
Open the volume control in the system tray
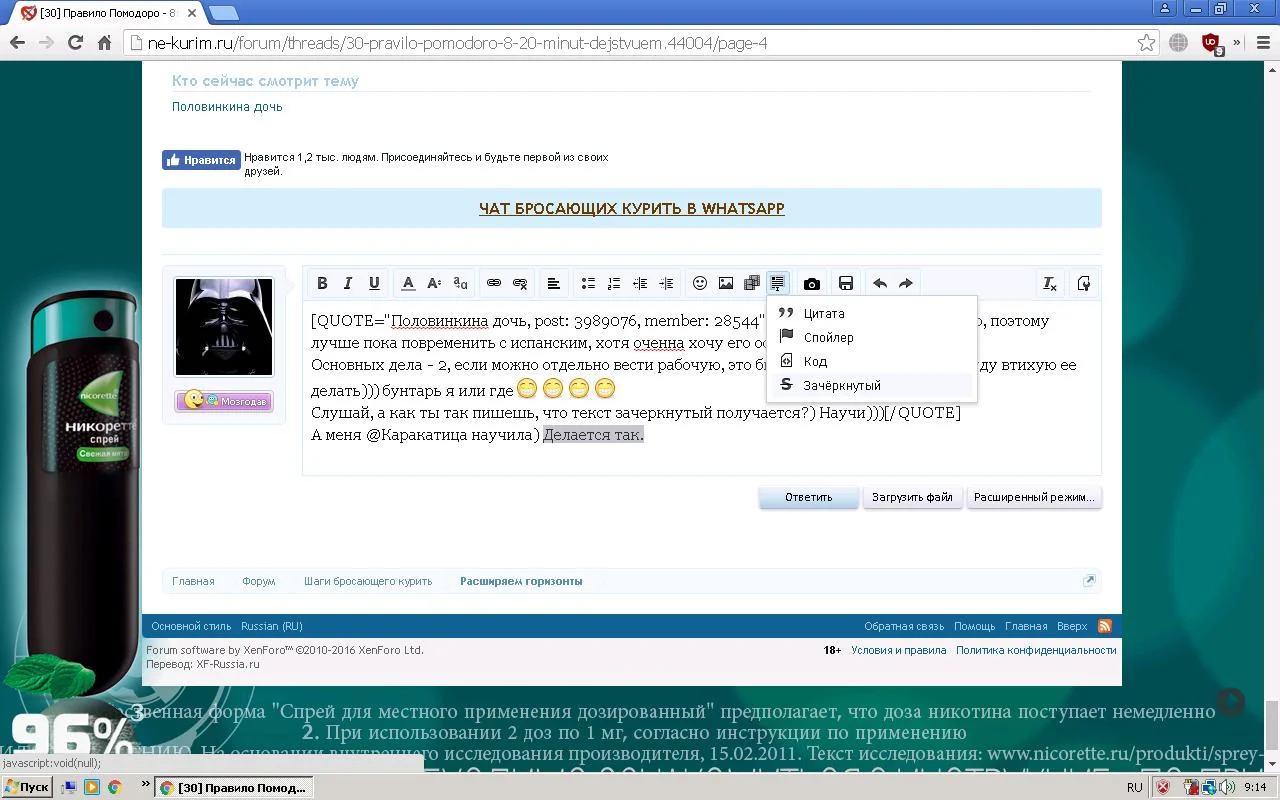[x=1227, y=787]
